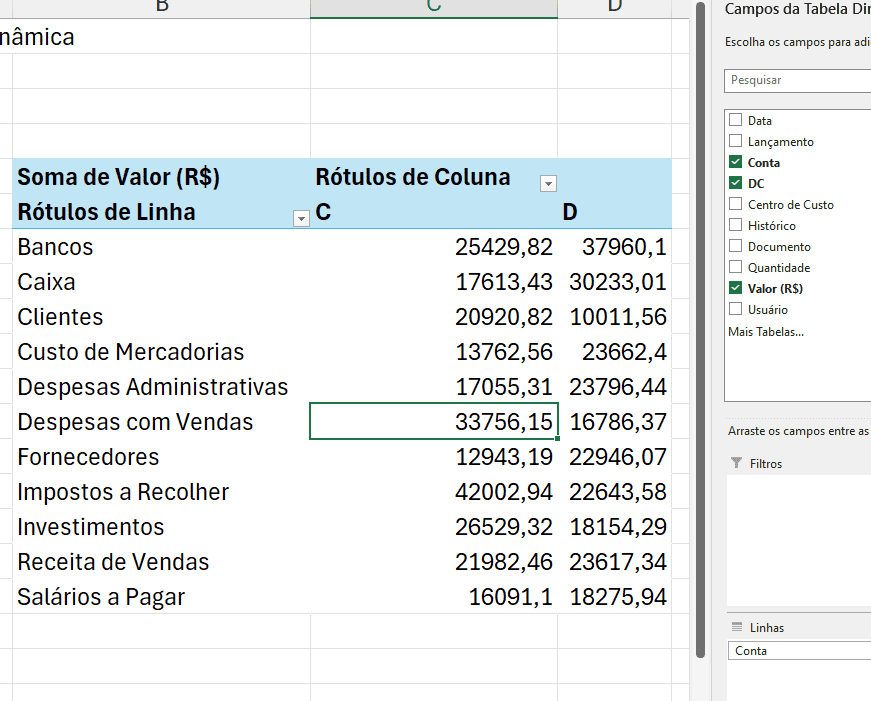
Task: Select the Impostos a Recolher row label
Action: (123, 492)
